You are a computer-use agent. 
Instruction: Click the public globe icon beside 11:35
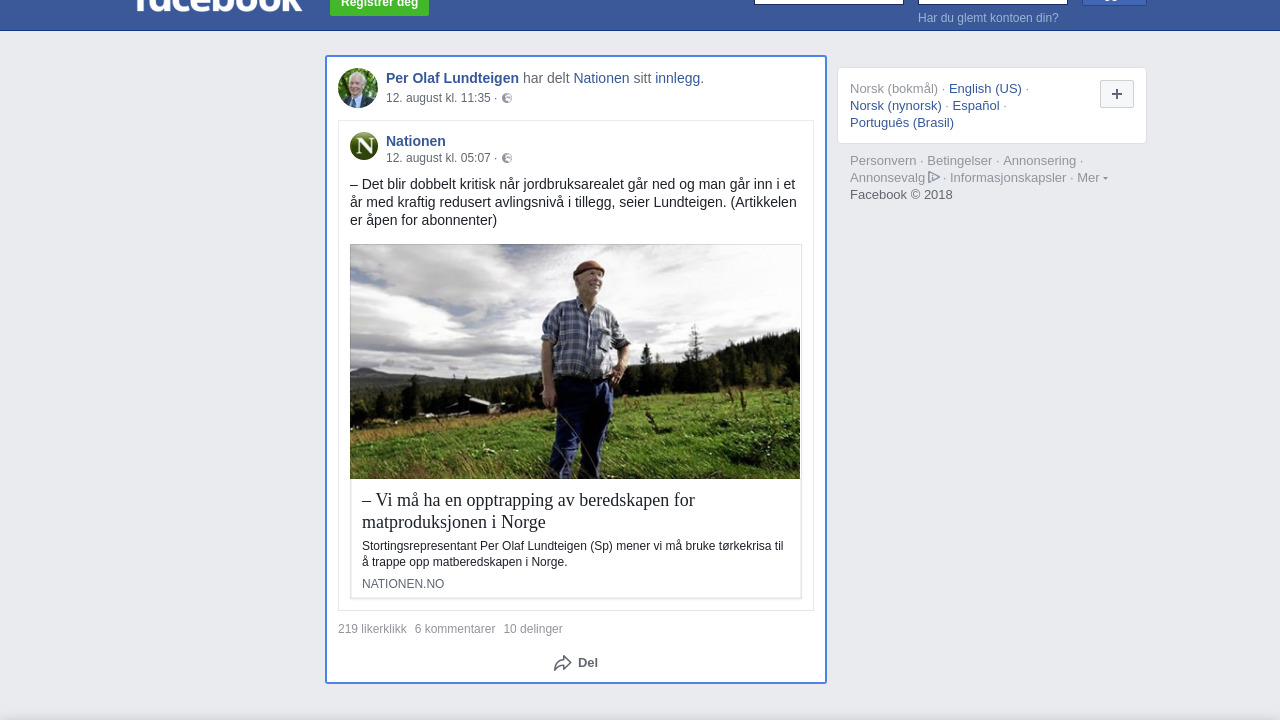point(507,98)
